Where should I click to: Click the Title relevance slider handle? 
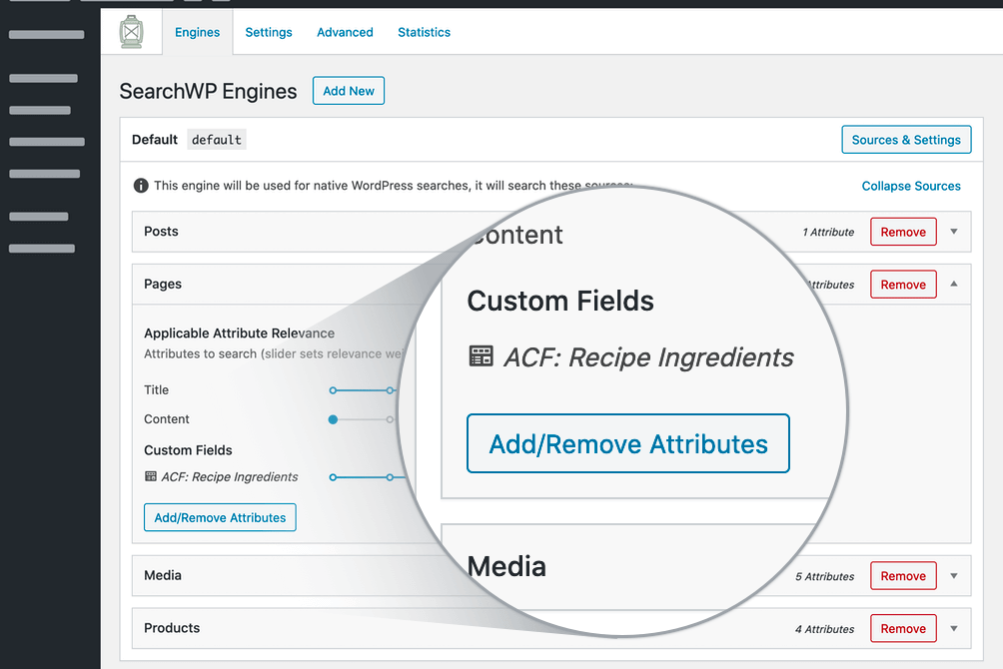click(x=333, y=390)
